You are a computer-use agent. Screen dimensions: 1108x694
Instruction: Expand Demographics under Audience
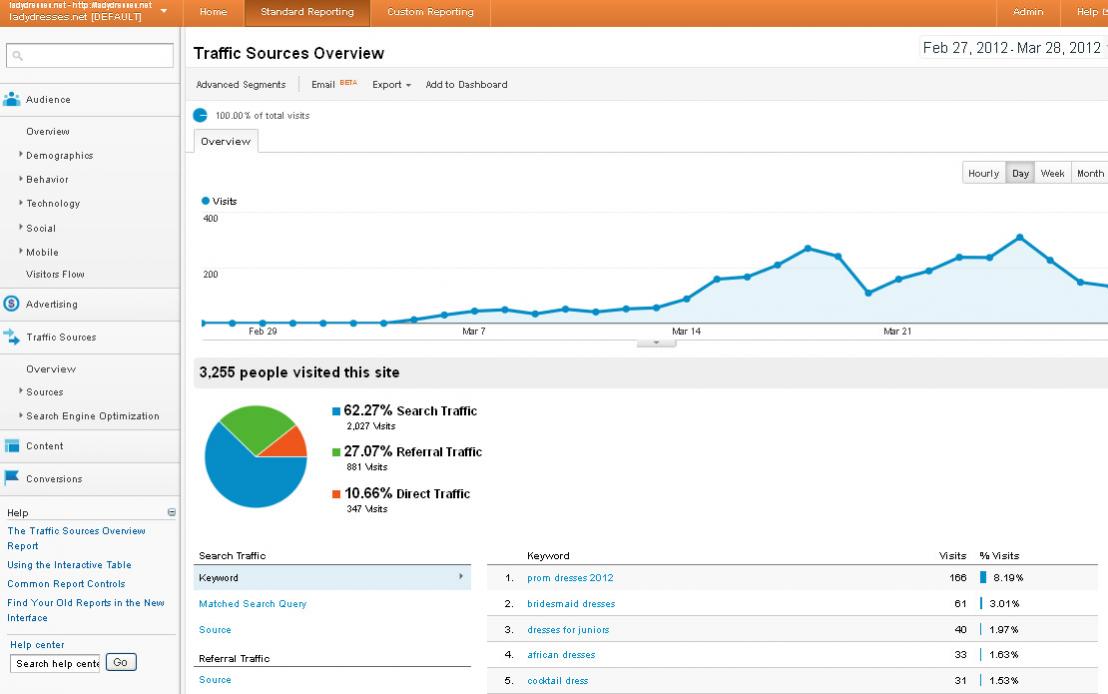coord(59,155)
